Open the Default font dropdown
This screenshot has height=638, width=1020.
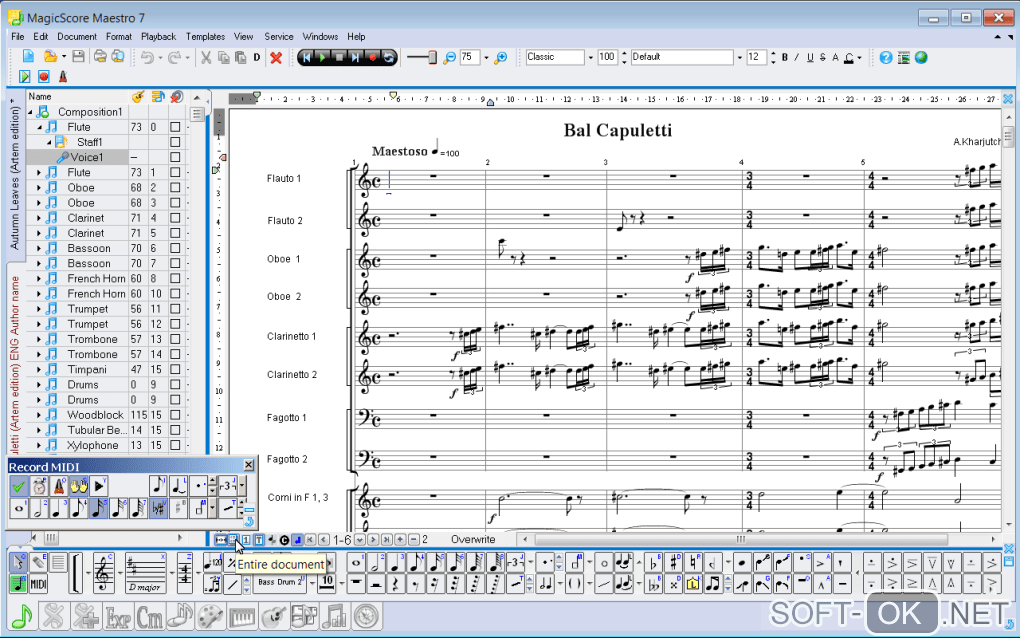click(740, 57)
